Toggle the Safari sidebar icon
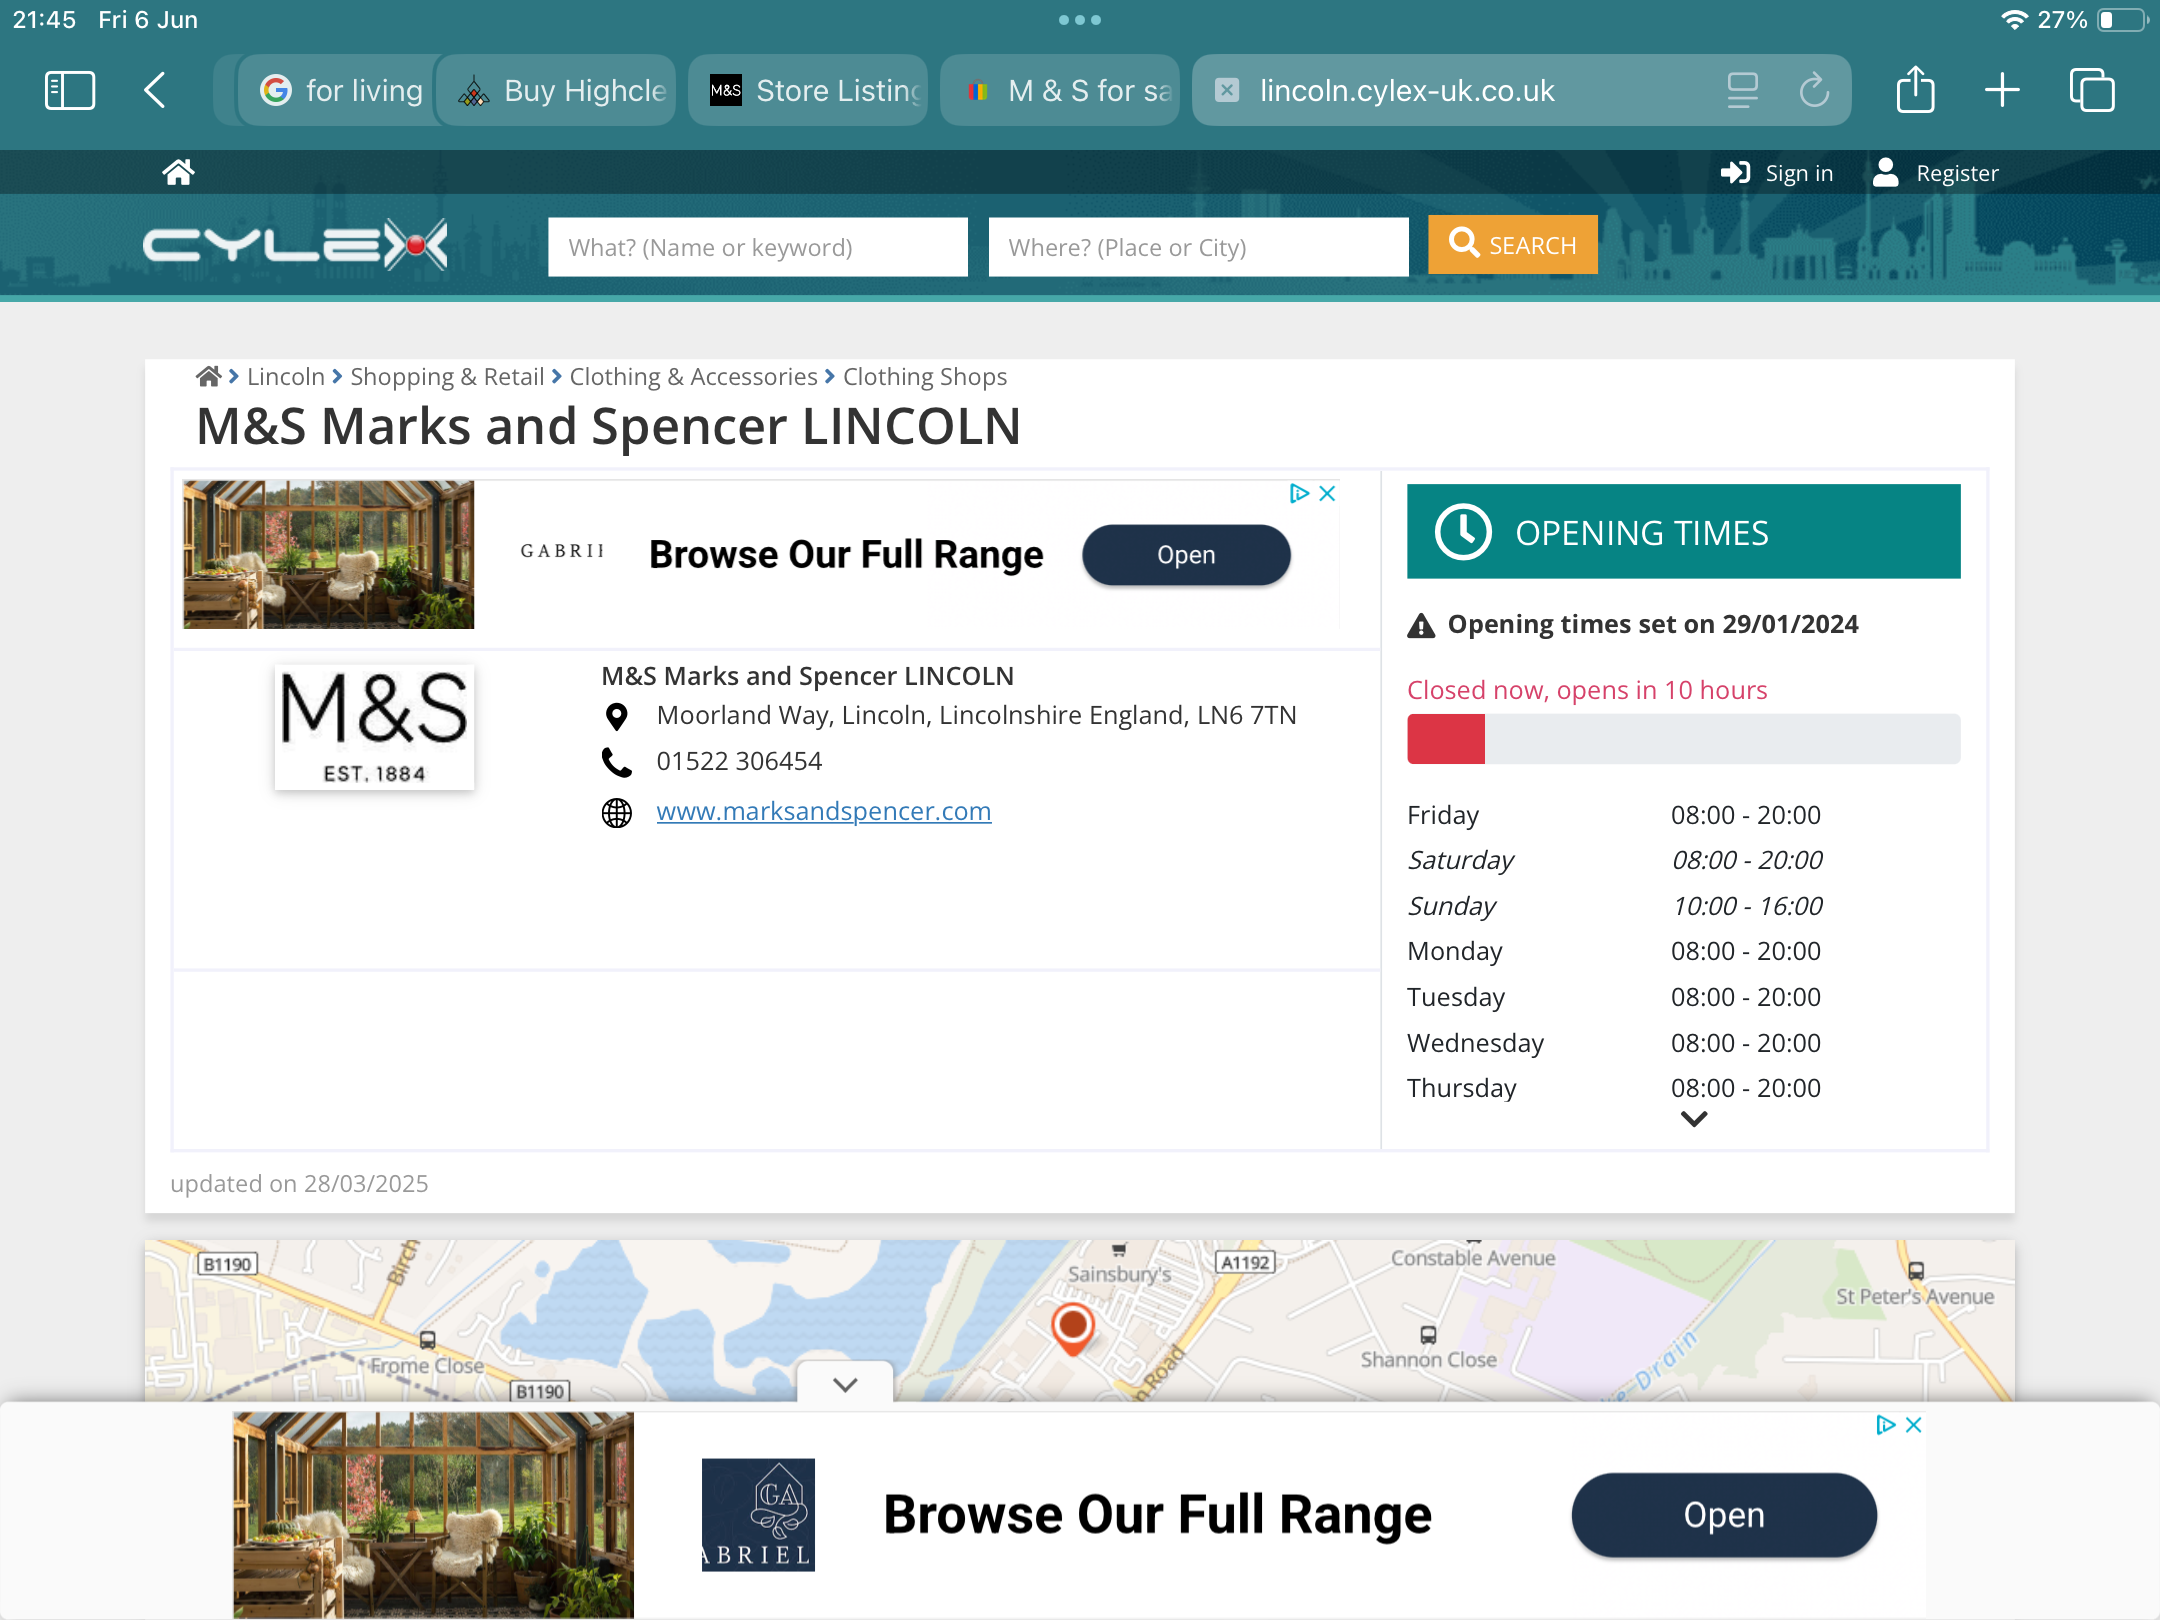This screenshot has height=1620, width=2160. [x=70, y=91]
